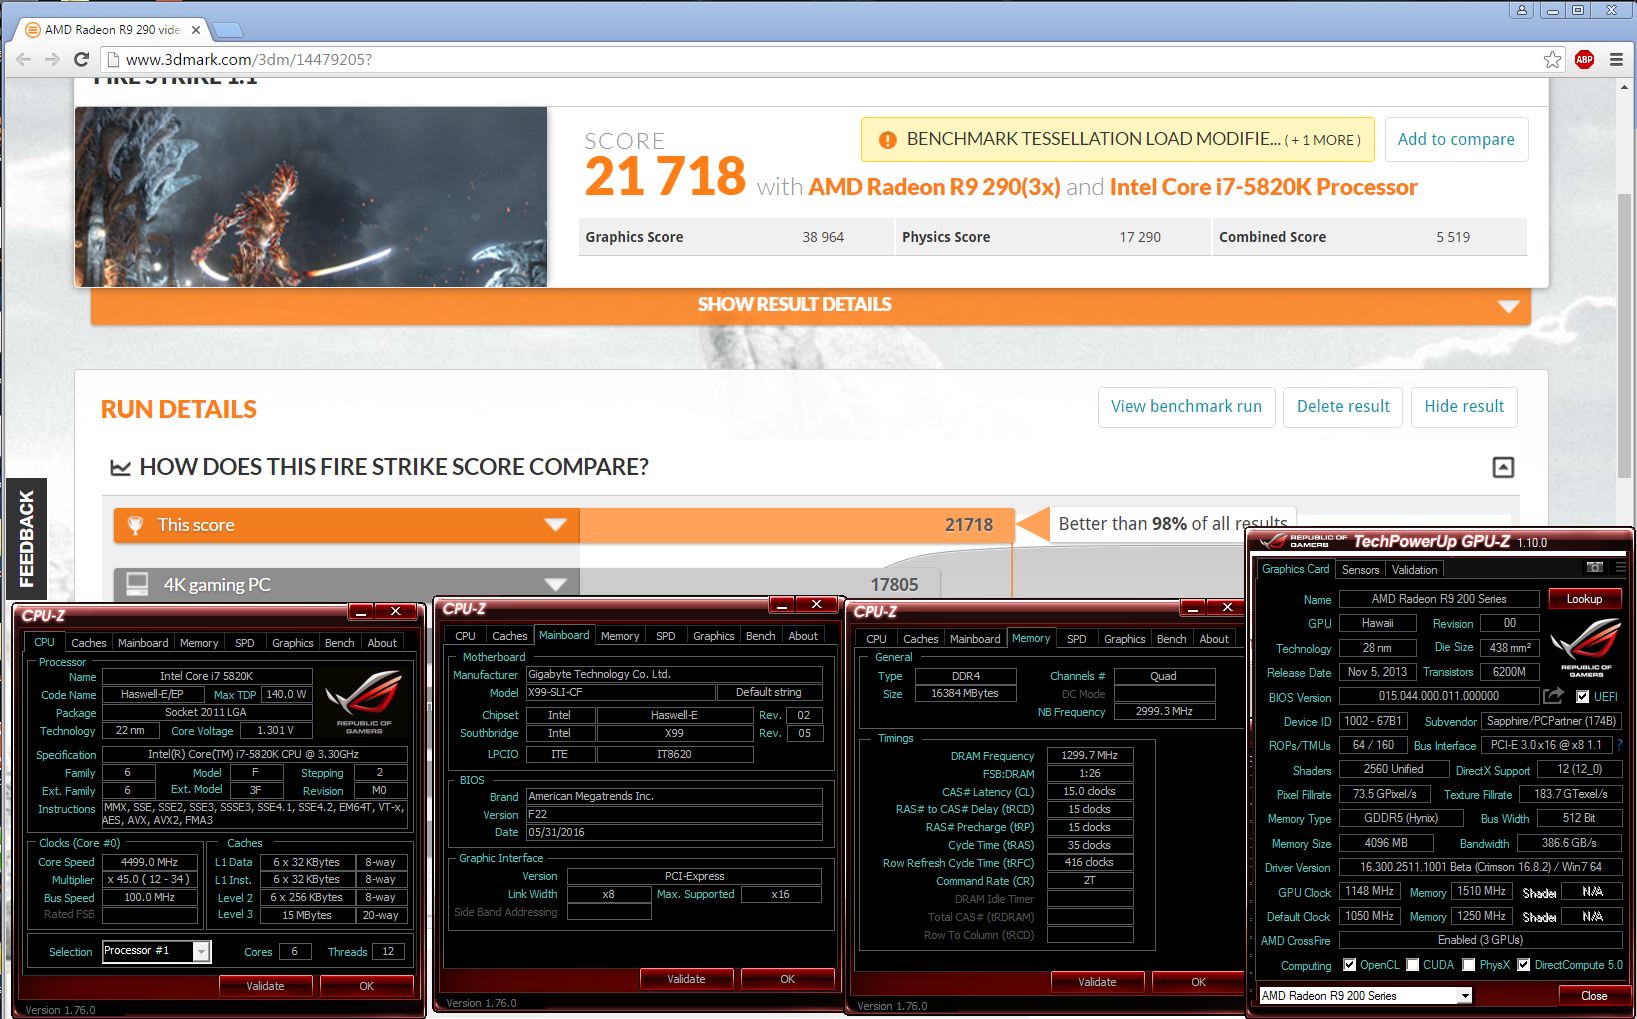Close the CPU-Z Mainboard window
This screenshot has height=1019, width=1637.
click(x=817, y=604)
